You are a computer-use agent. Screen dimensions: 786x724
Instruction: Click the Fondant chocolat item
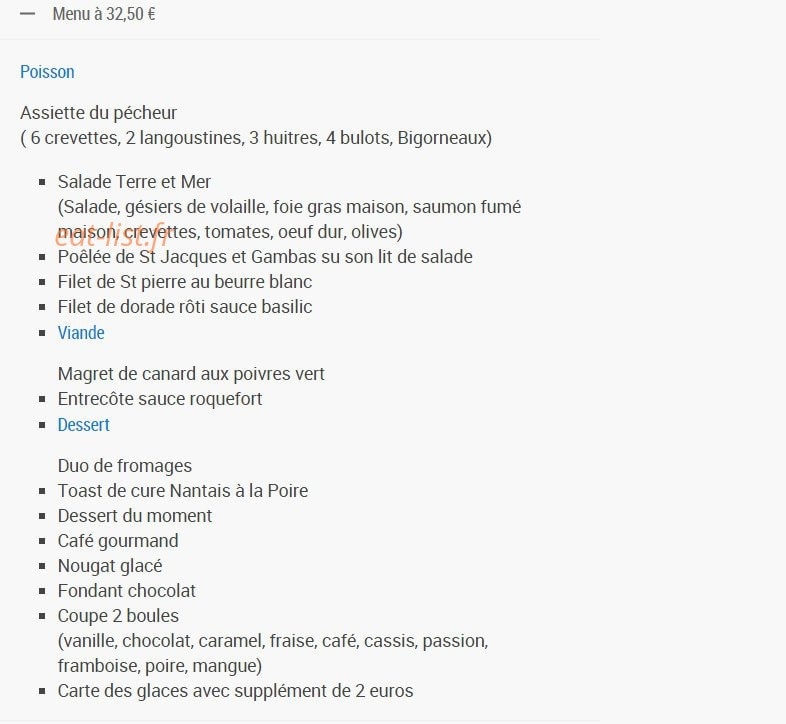(126, 592)
